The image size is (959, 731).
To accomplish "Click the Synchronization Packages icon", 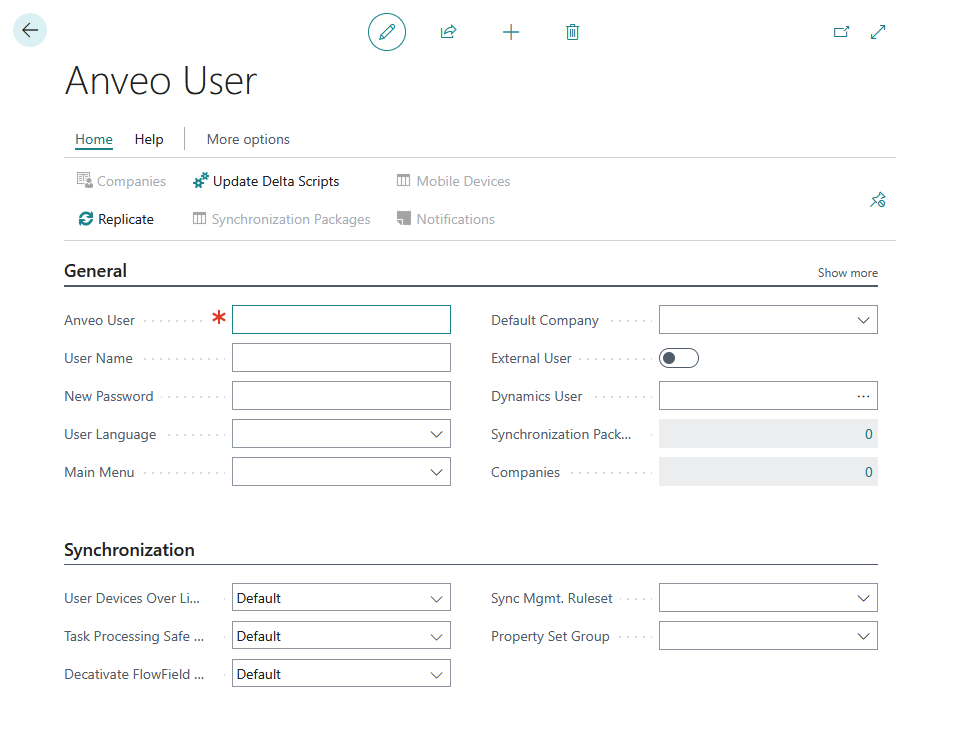I will pos(199,218).
